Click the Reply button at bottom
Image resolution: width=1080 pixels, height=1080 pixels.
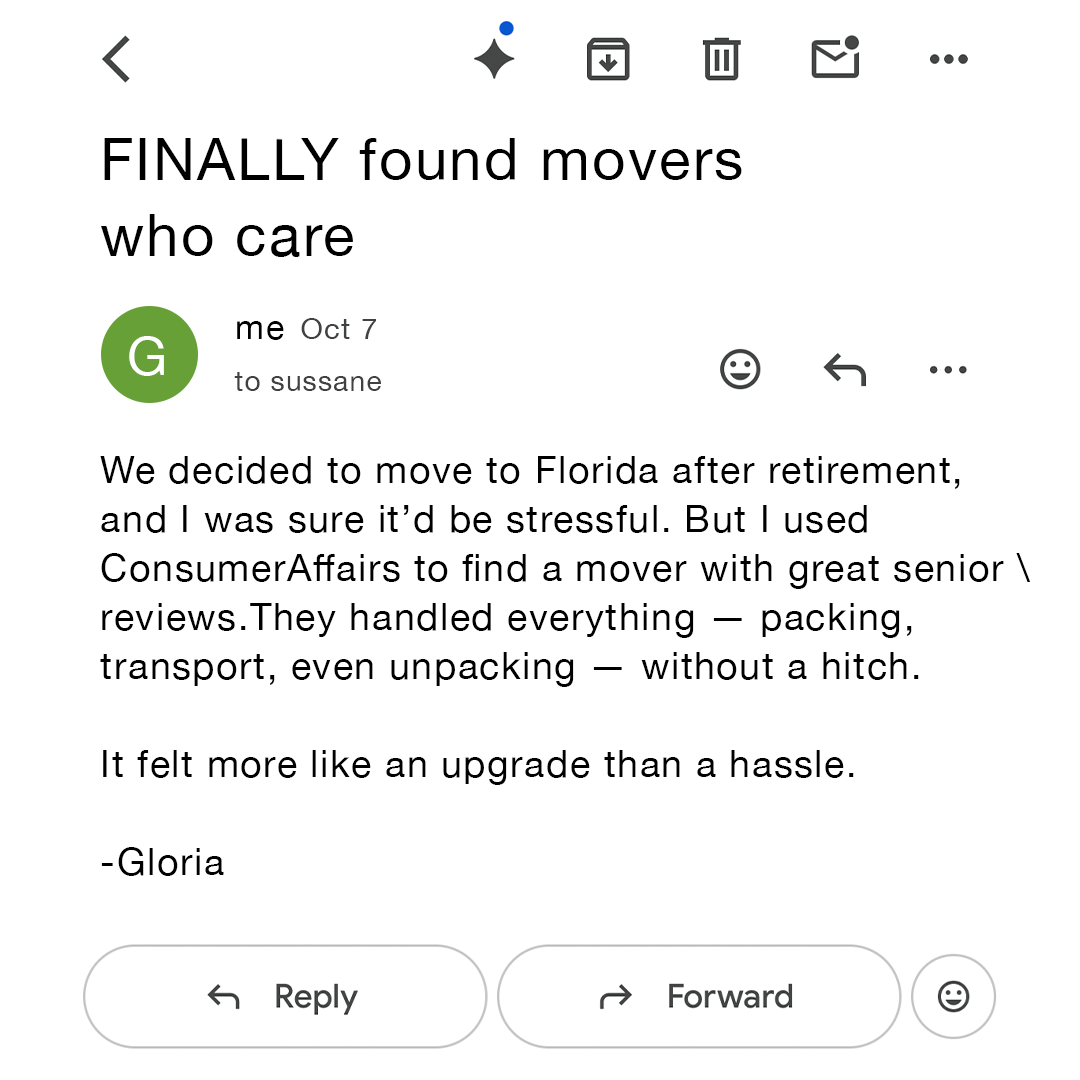coord(285,997)
